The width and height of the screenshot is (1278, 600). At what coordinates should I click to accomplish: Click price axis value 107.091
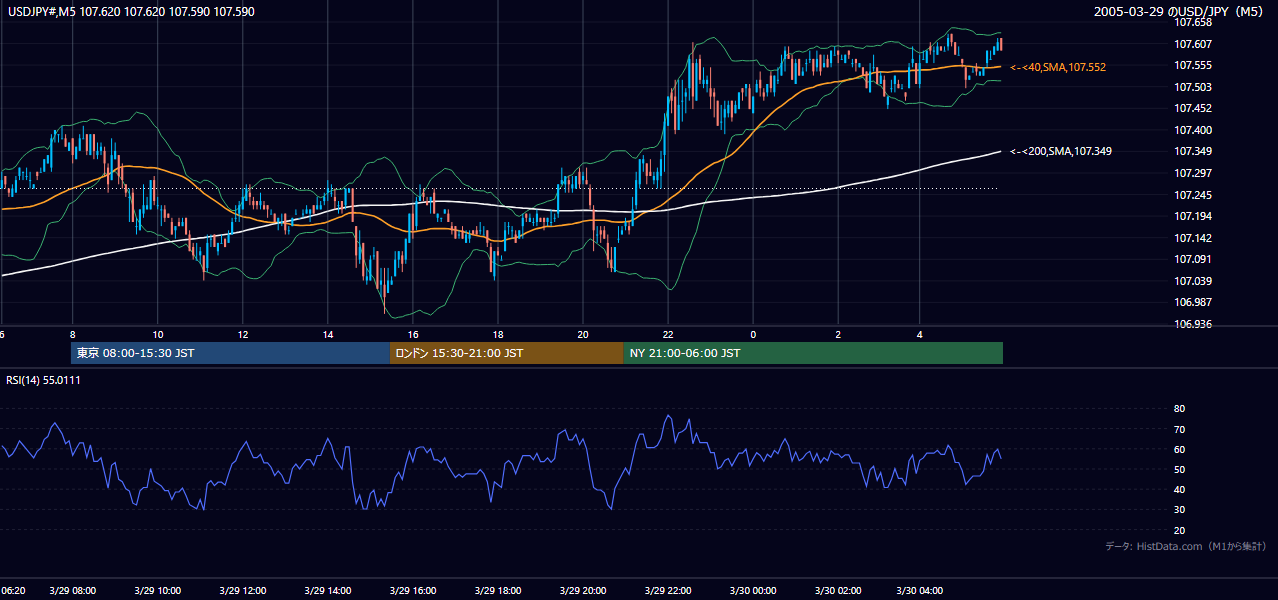pyautogui.click(x=1195, y=259)
